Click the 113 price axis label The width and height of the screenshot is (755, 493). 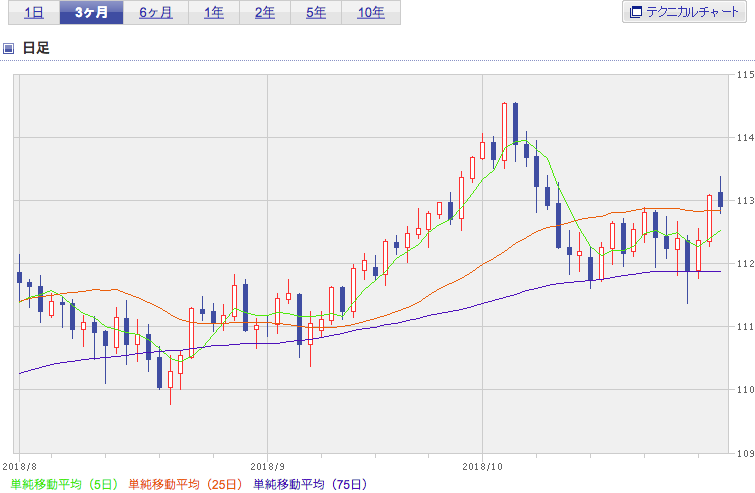(745, 201)
